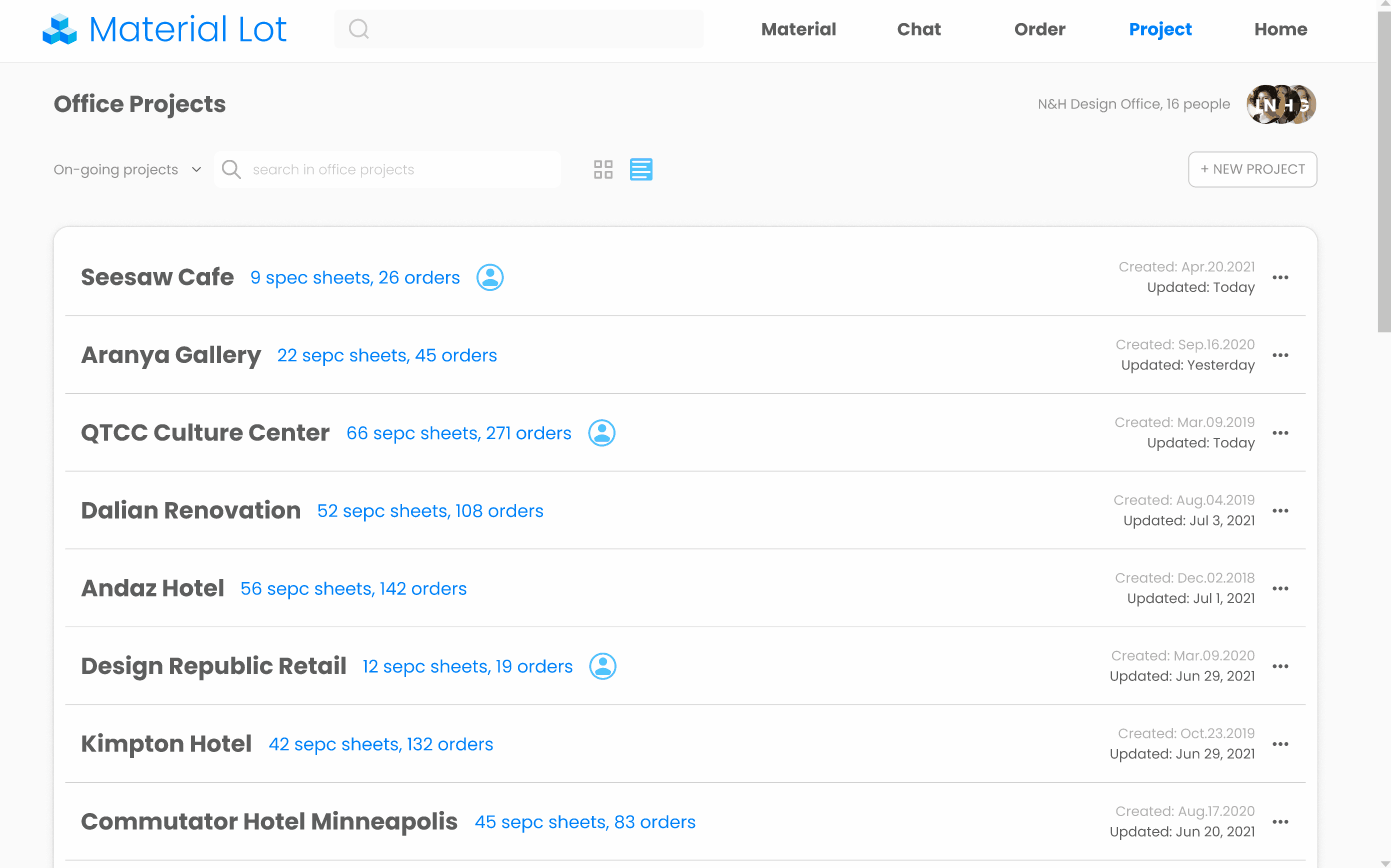Open the Kimpton Hotel project title

[x=166, y=744]
